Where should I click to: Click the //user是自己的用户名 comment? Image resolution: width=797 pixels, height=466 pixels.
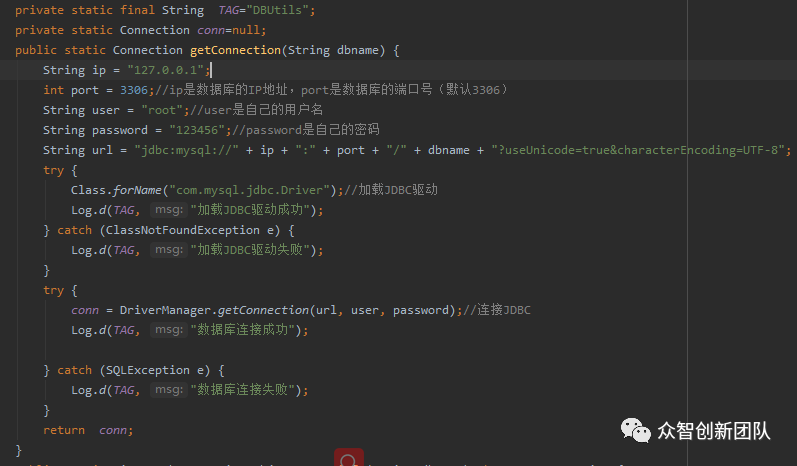256,110
